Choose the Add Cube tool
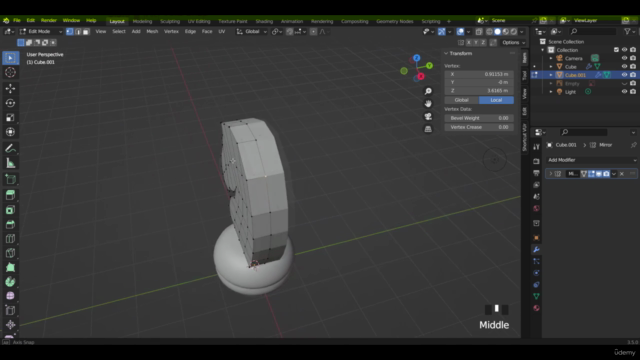 pos(10,179)
